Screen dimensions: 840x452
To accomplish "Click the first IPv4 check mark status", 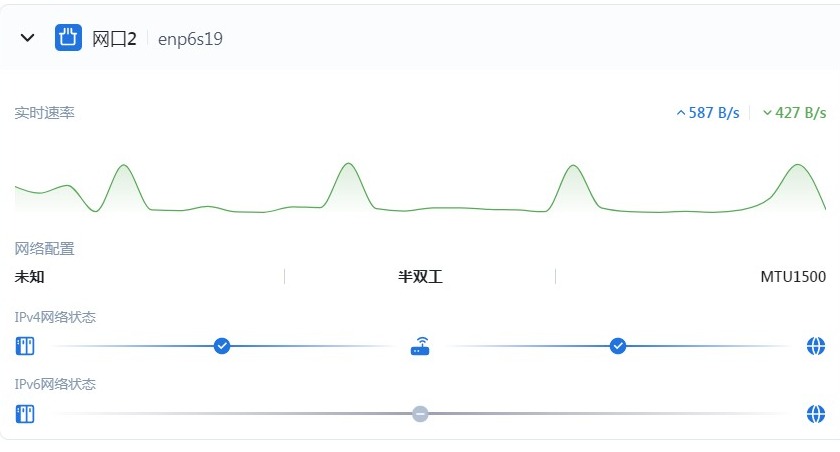I will (222, 346).
